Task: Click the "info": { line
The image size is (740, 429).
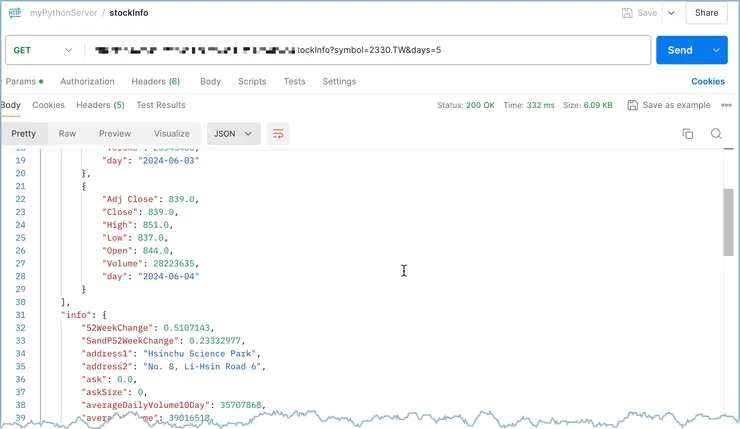Action: click(x=84, y=315)
